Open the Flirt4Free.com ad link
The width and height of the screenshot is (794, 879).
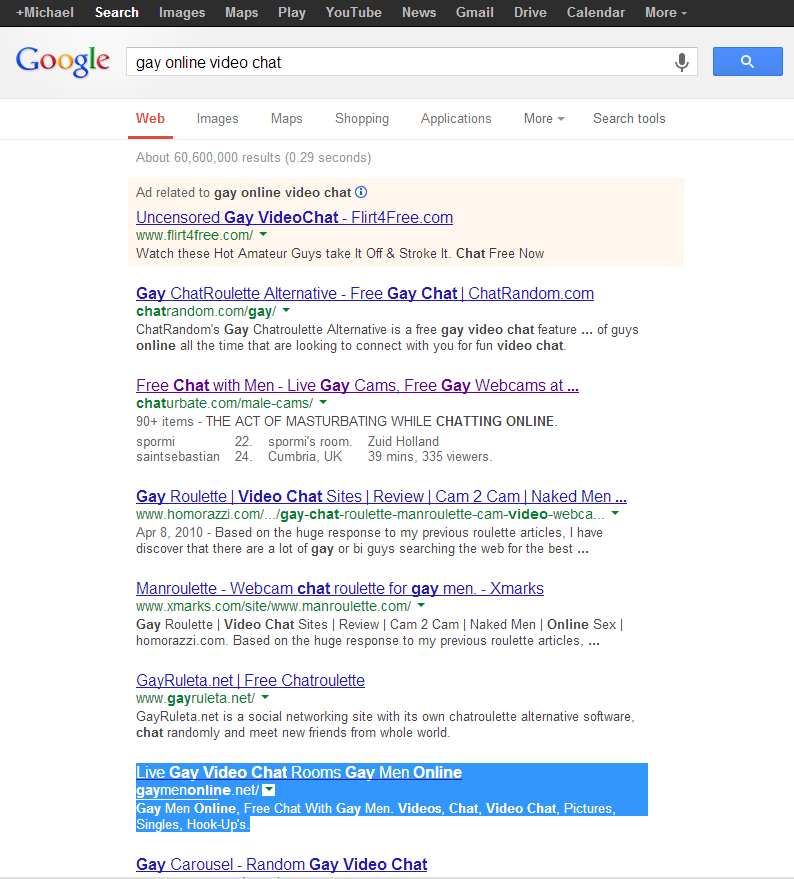[x=294, y=218]
